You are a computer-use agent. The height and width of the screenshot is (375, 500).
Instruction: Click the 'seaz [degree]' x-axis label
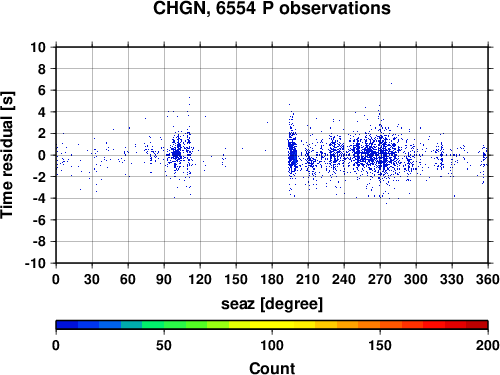click(x=272, y=304)
